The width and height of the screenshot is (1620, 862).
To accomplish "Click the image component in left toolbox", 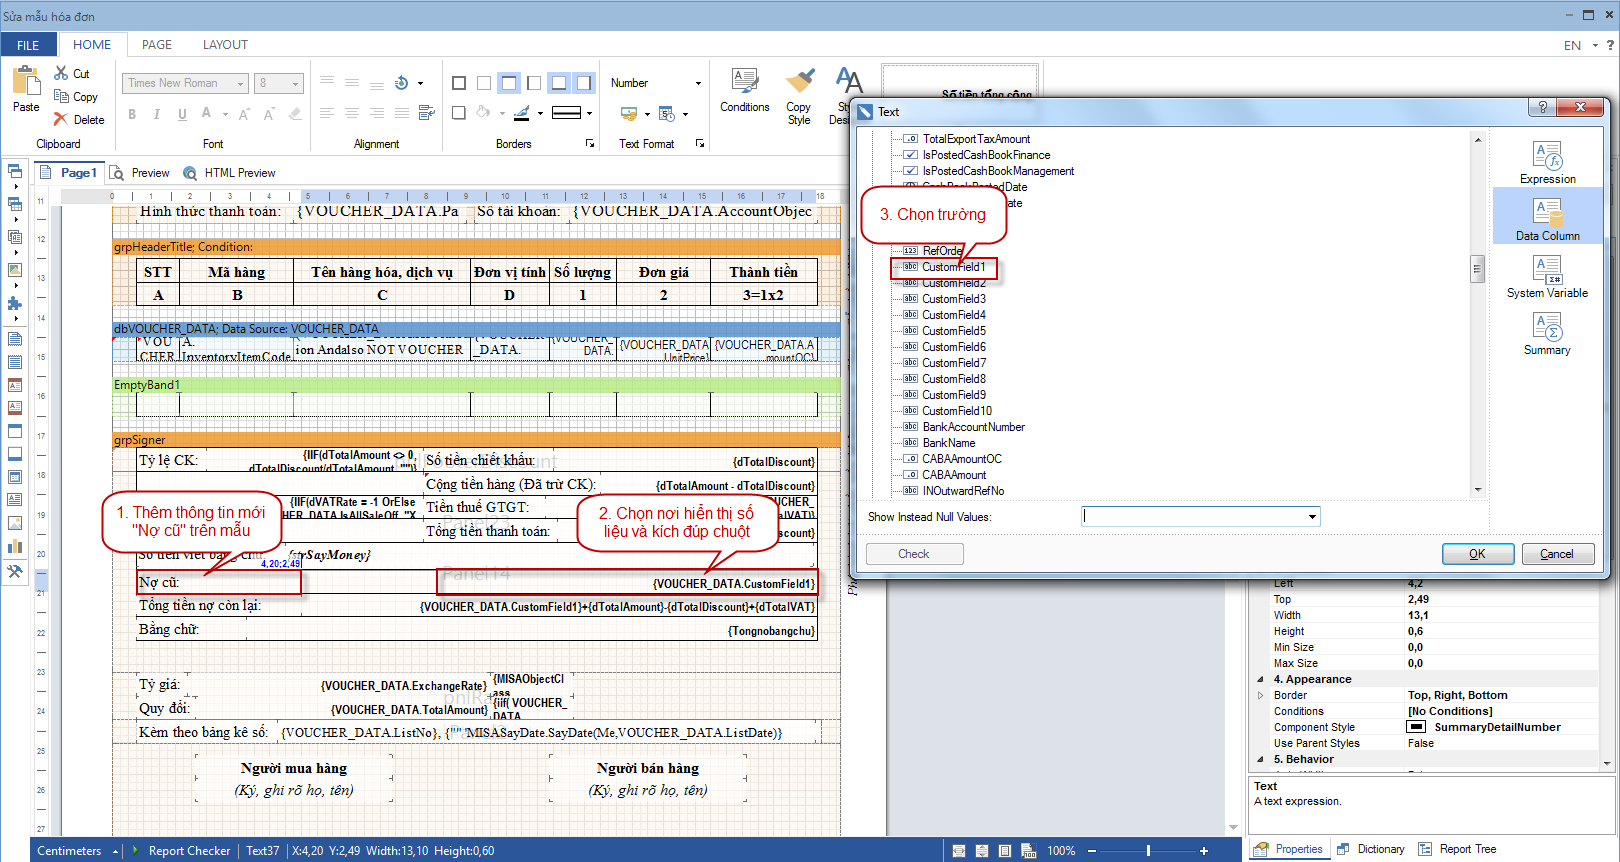I will click(15, 523).
